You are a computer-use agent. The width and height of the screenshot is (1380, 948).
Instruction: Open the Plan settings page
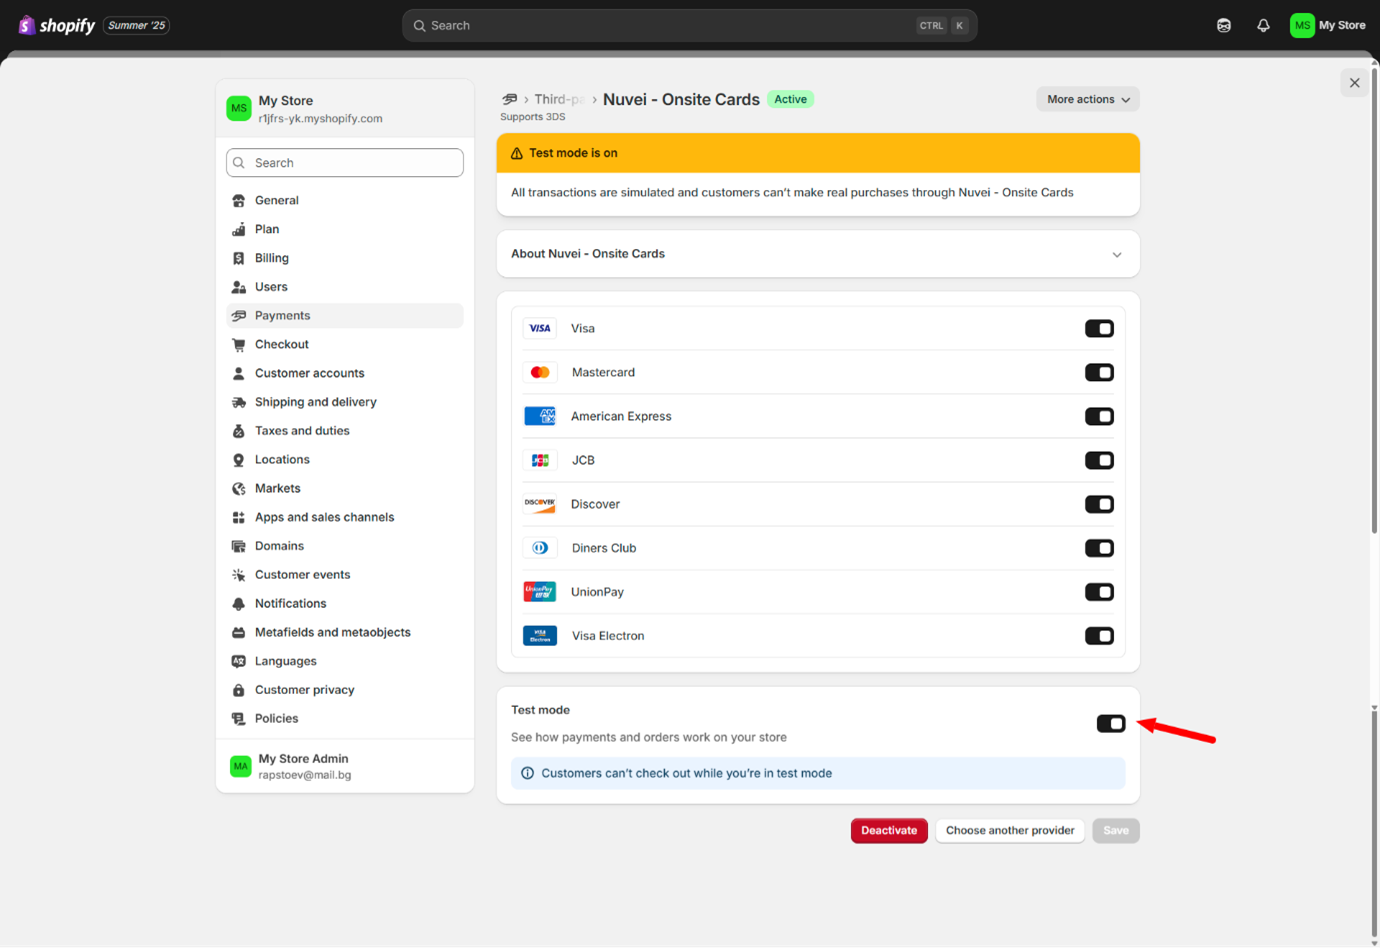[345, 229]
